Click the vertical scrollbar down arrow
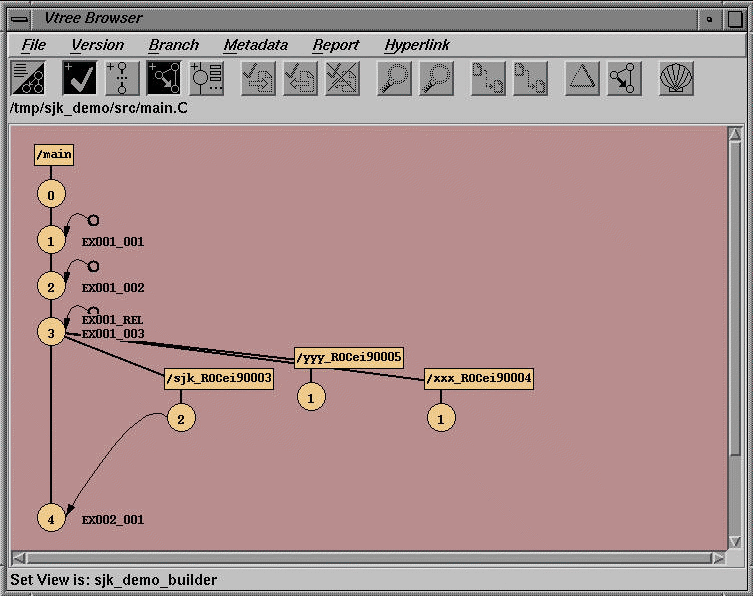This screenshot has height=596, width=753. coord(736,540)
